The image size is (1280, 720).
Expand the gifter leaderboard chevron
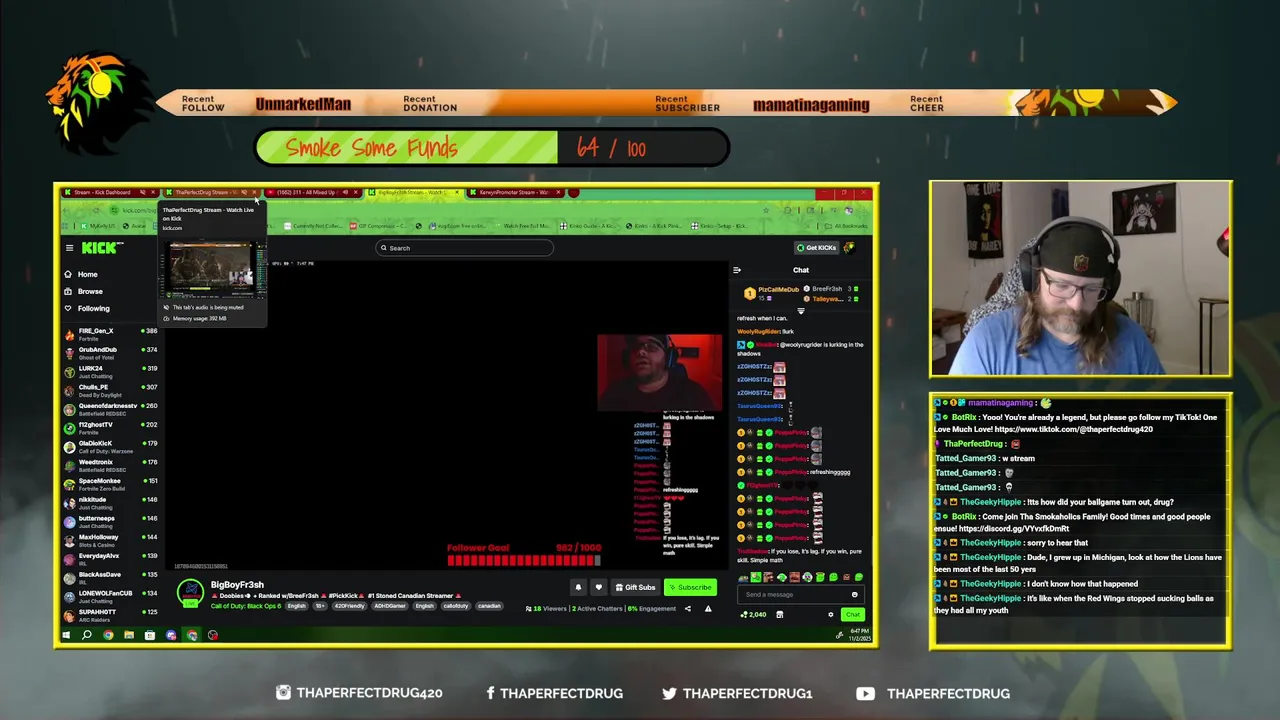(800, 311)
